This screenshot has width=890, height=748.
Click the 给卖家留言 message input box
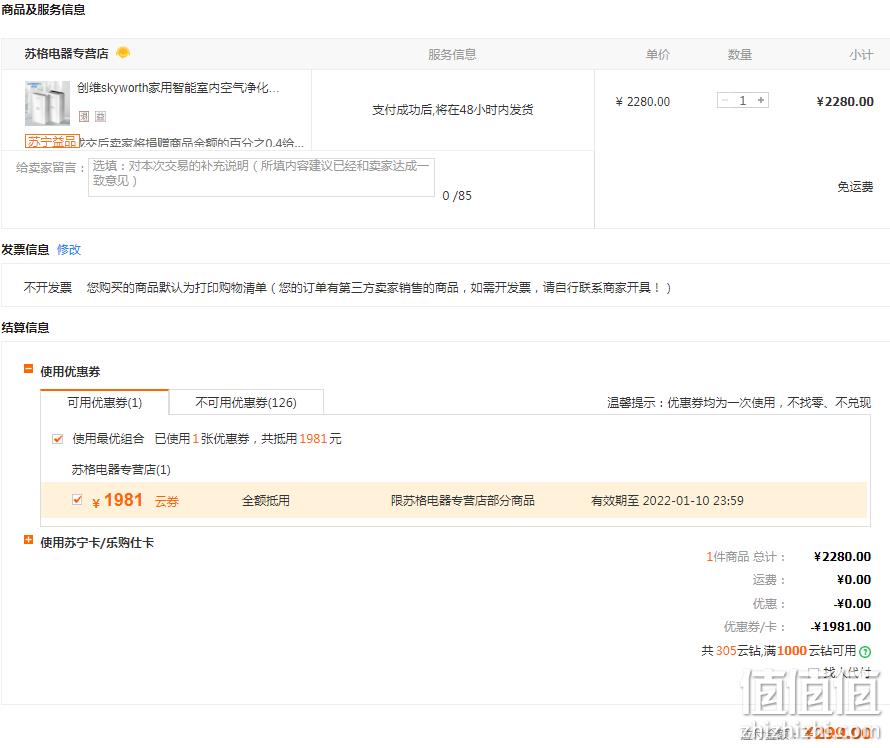pyautogui.click(x=261, y=178)
